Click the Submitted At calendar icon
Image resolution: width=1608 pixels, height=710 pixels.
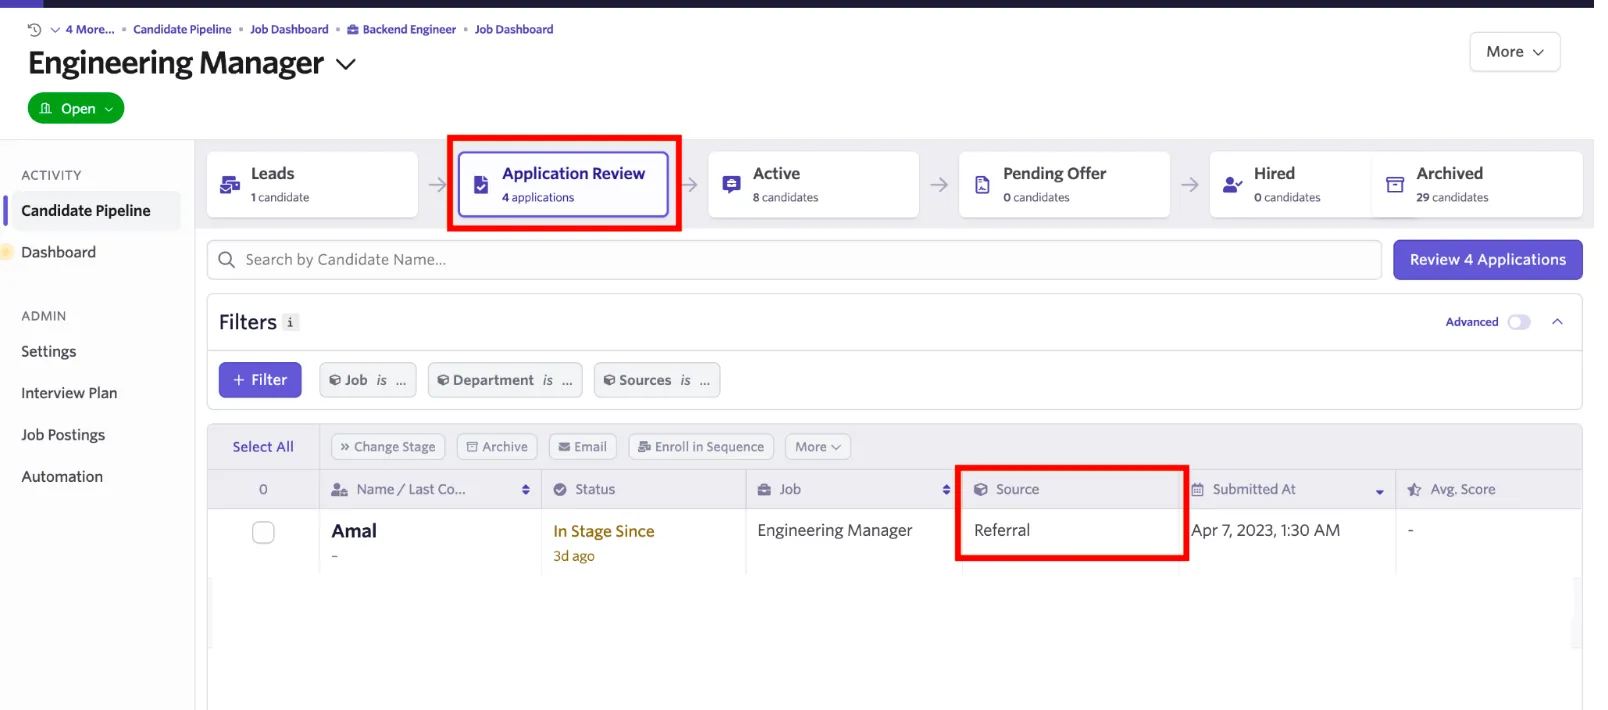1197,490
